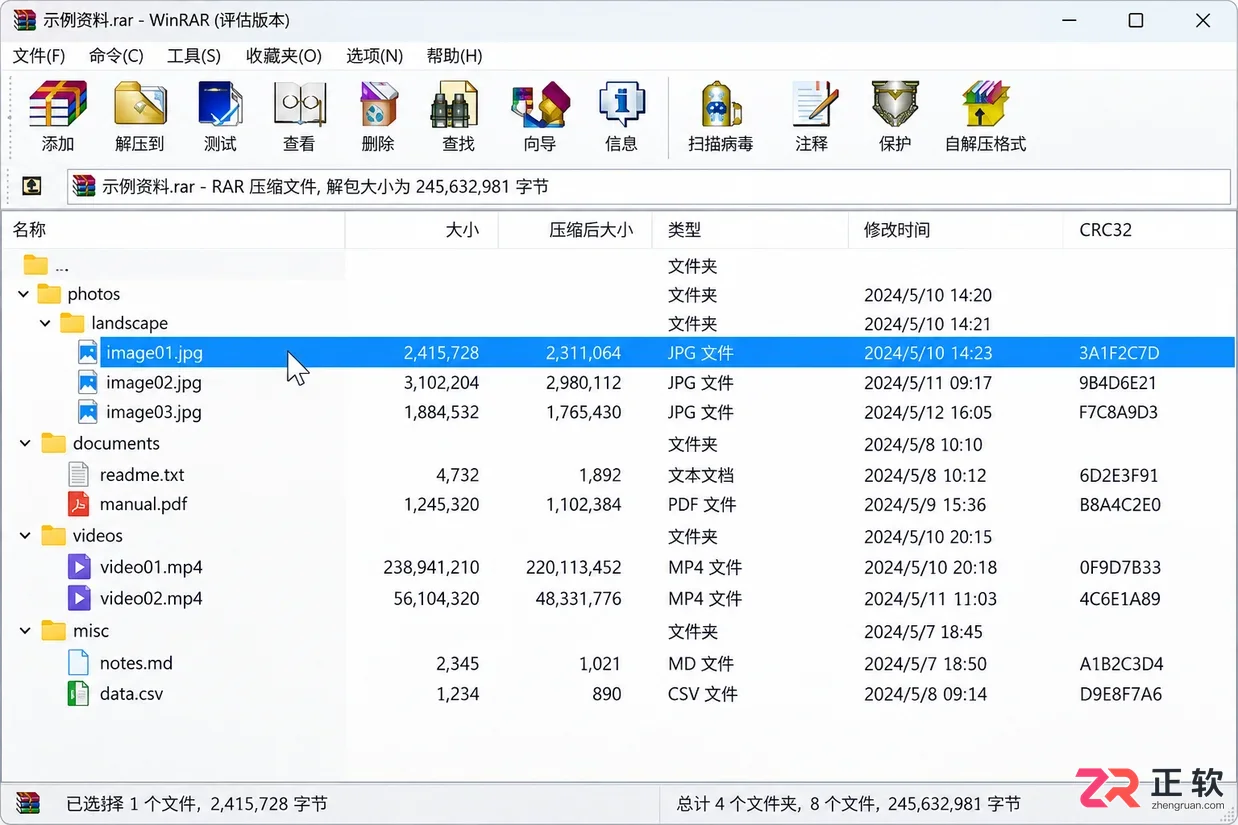This screenshot has width=1238, height=825.
Task: Open the 文件(F) menu
Action: point(39,56)
